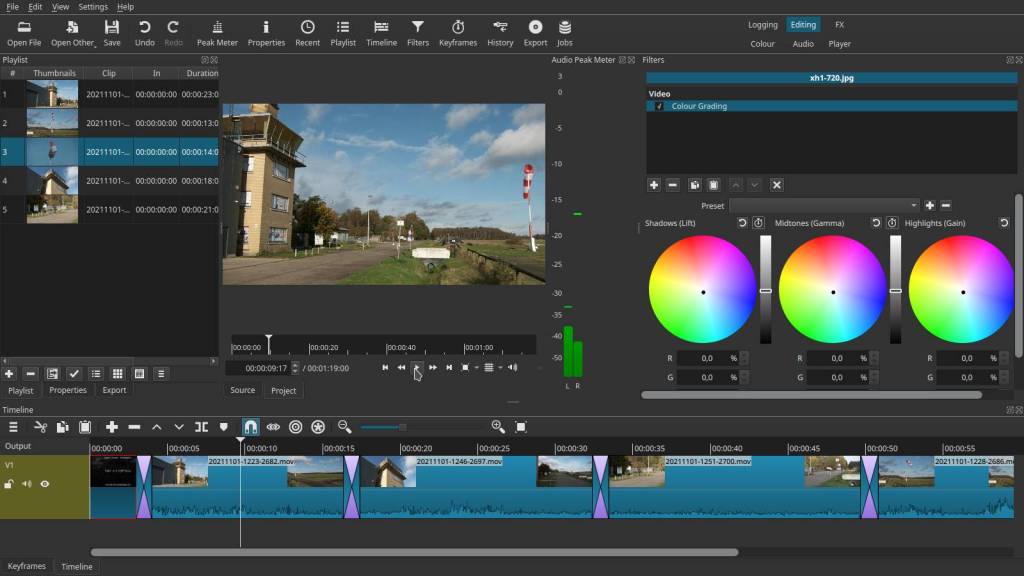Viewport: 1024px width, 576px height.
Task: Open the Preset dropdown in Filters
Action: coord(824,205)
